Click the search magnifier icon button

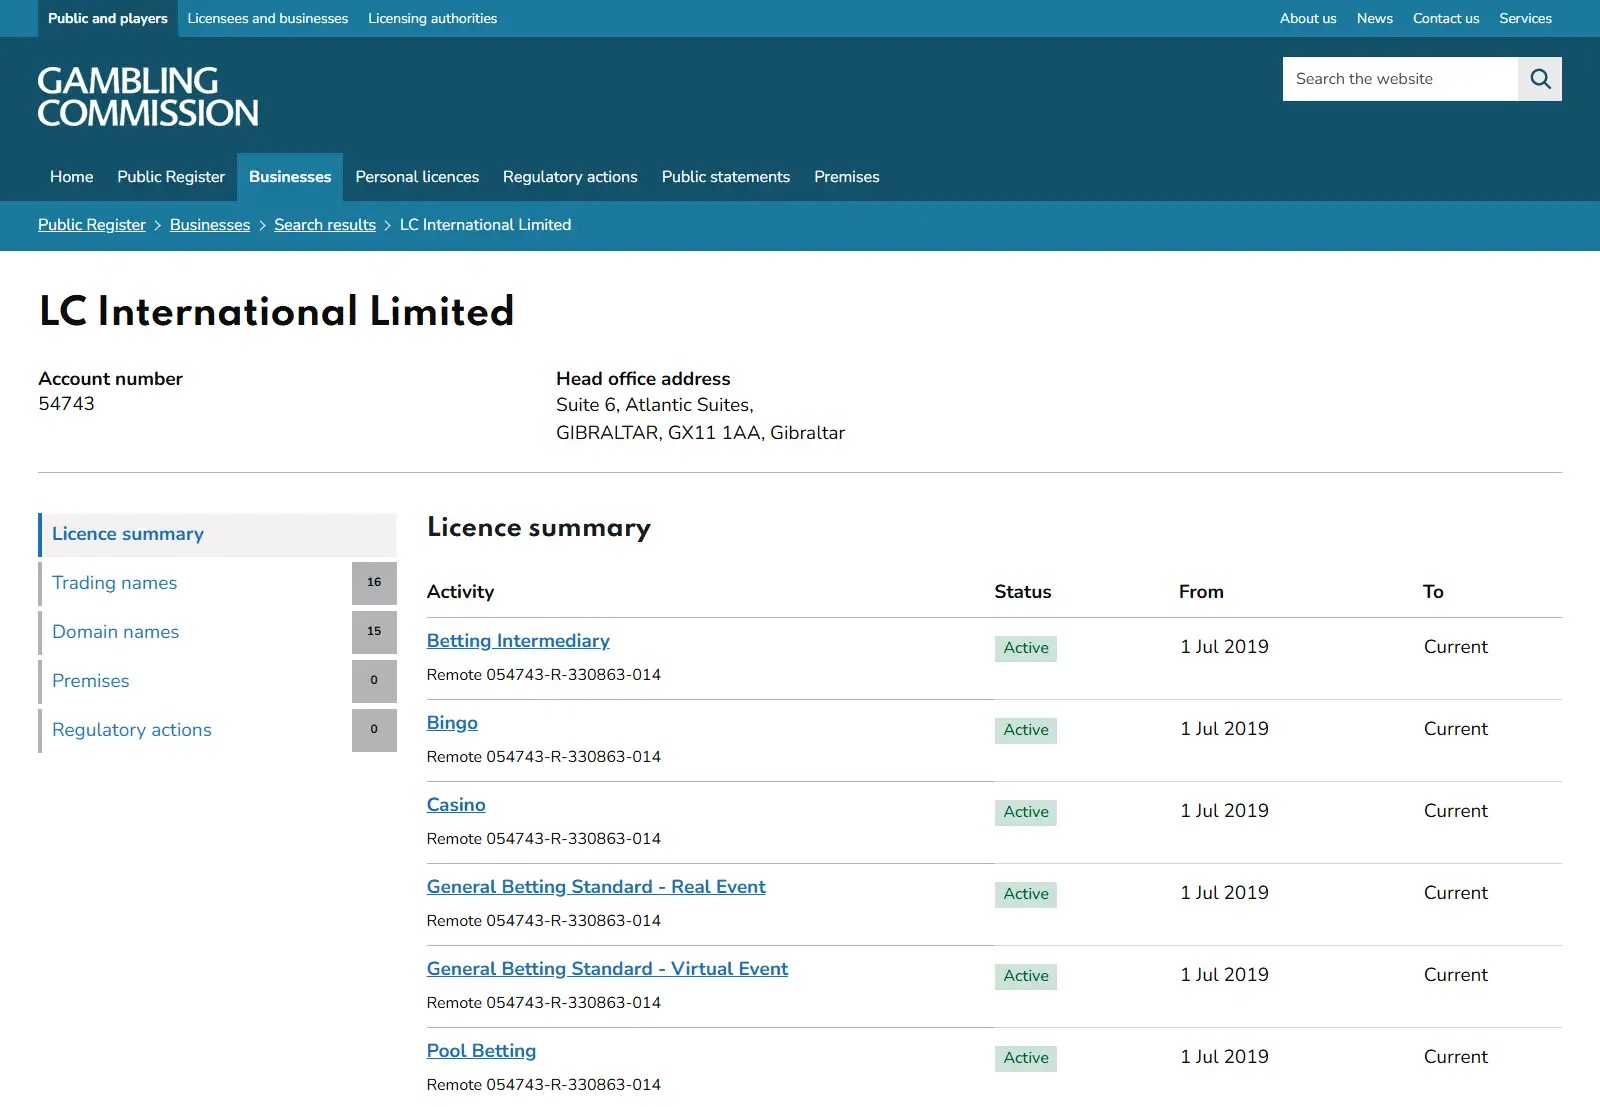tap(1540, 79)
